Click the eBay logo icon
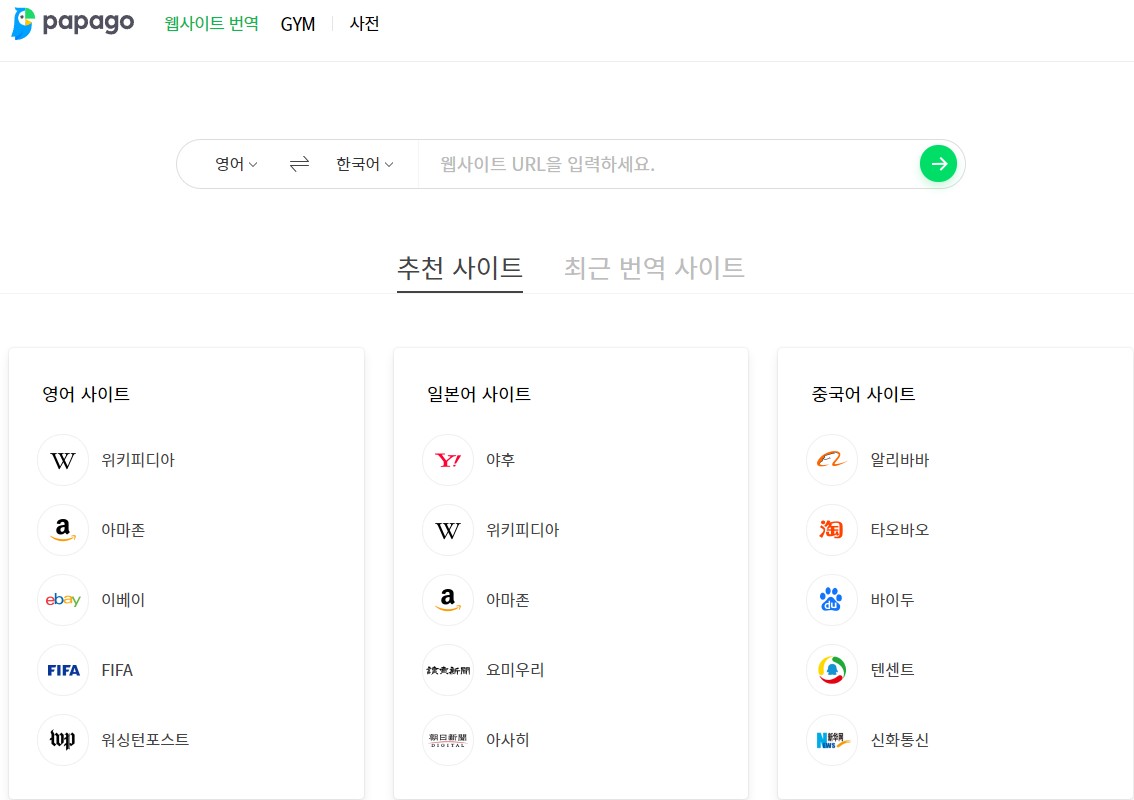This screenshot has width=1134, height=800. click(63, 600)
